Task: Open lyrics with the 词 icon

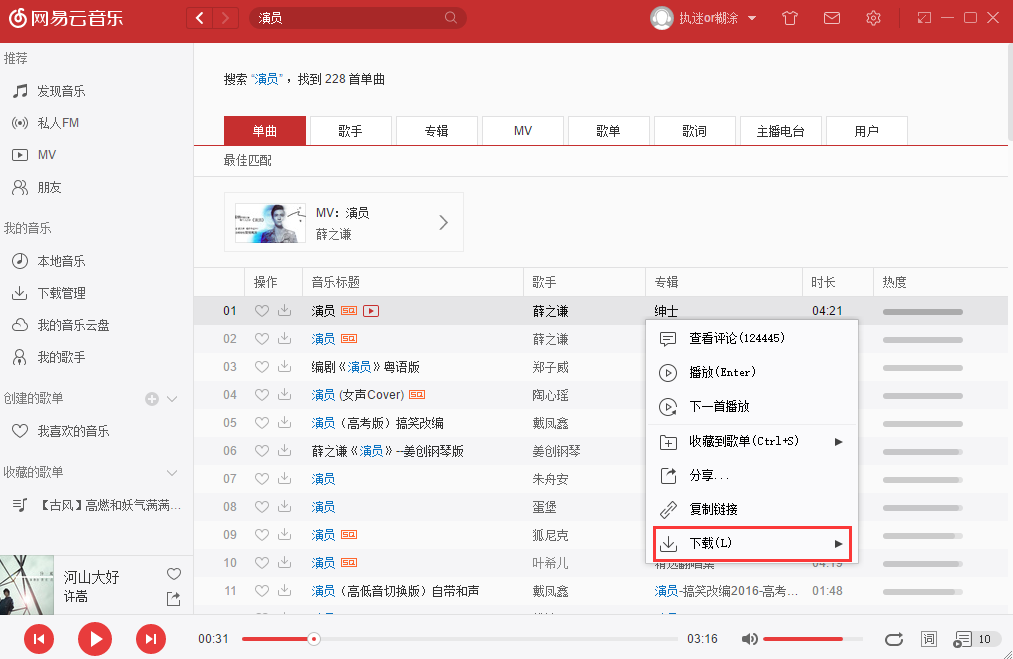Action: 928,638
